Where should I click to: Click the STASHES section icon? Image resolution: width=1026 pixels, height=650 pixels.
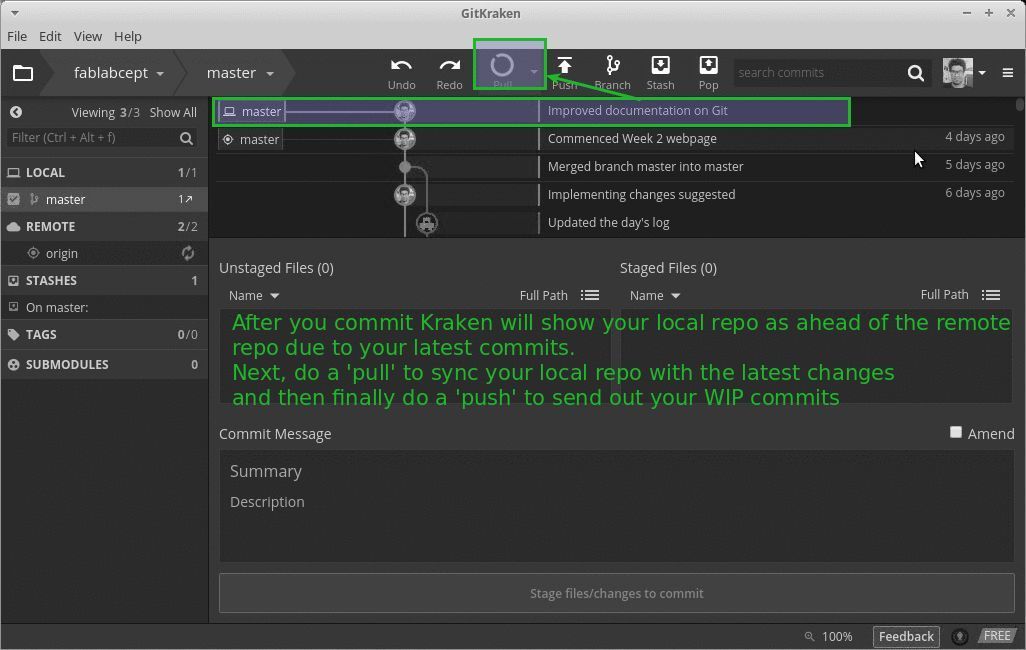tap(13, 280)
